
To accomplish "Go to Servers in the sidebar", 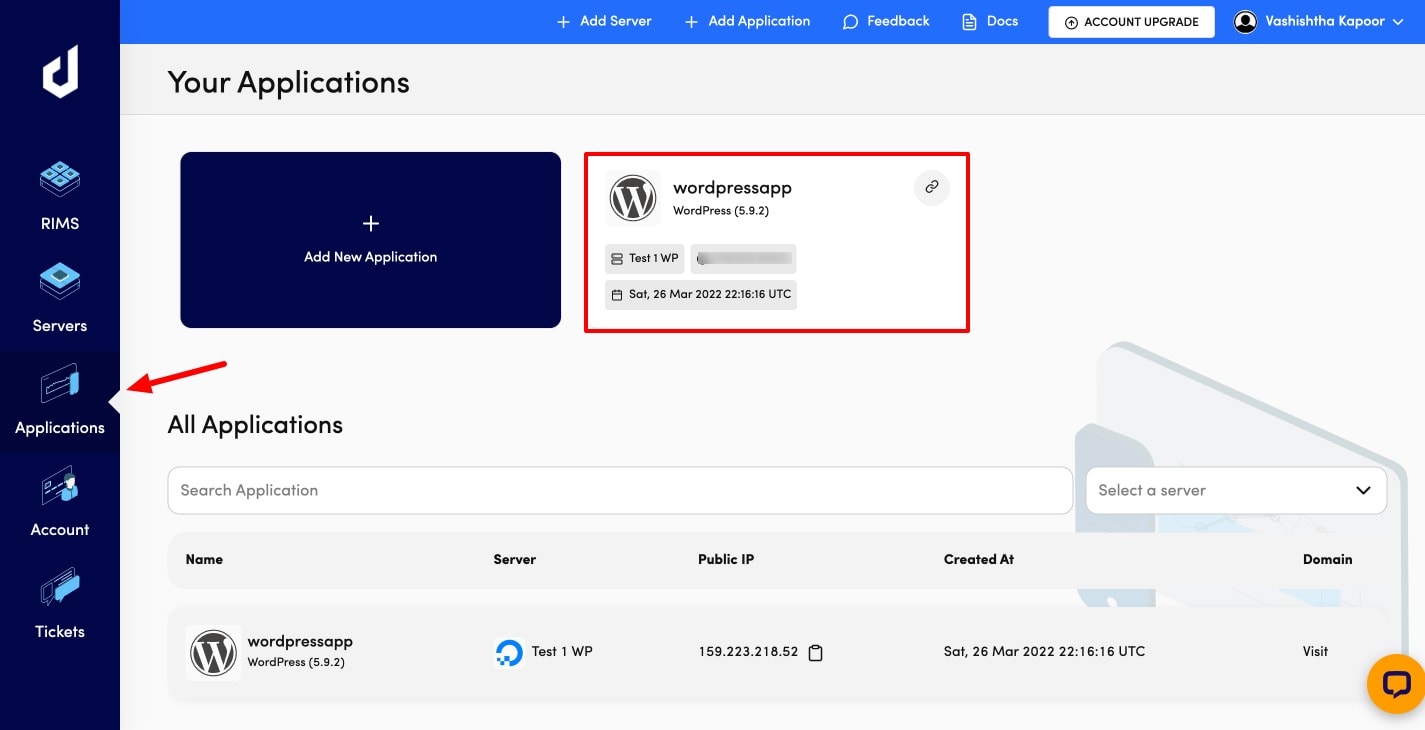I will point(60,298).
